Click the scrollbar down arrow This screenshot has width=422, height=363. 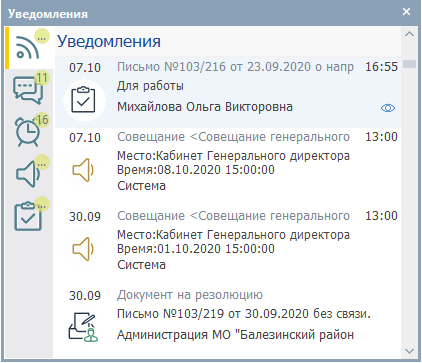click(409, 351)
